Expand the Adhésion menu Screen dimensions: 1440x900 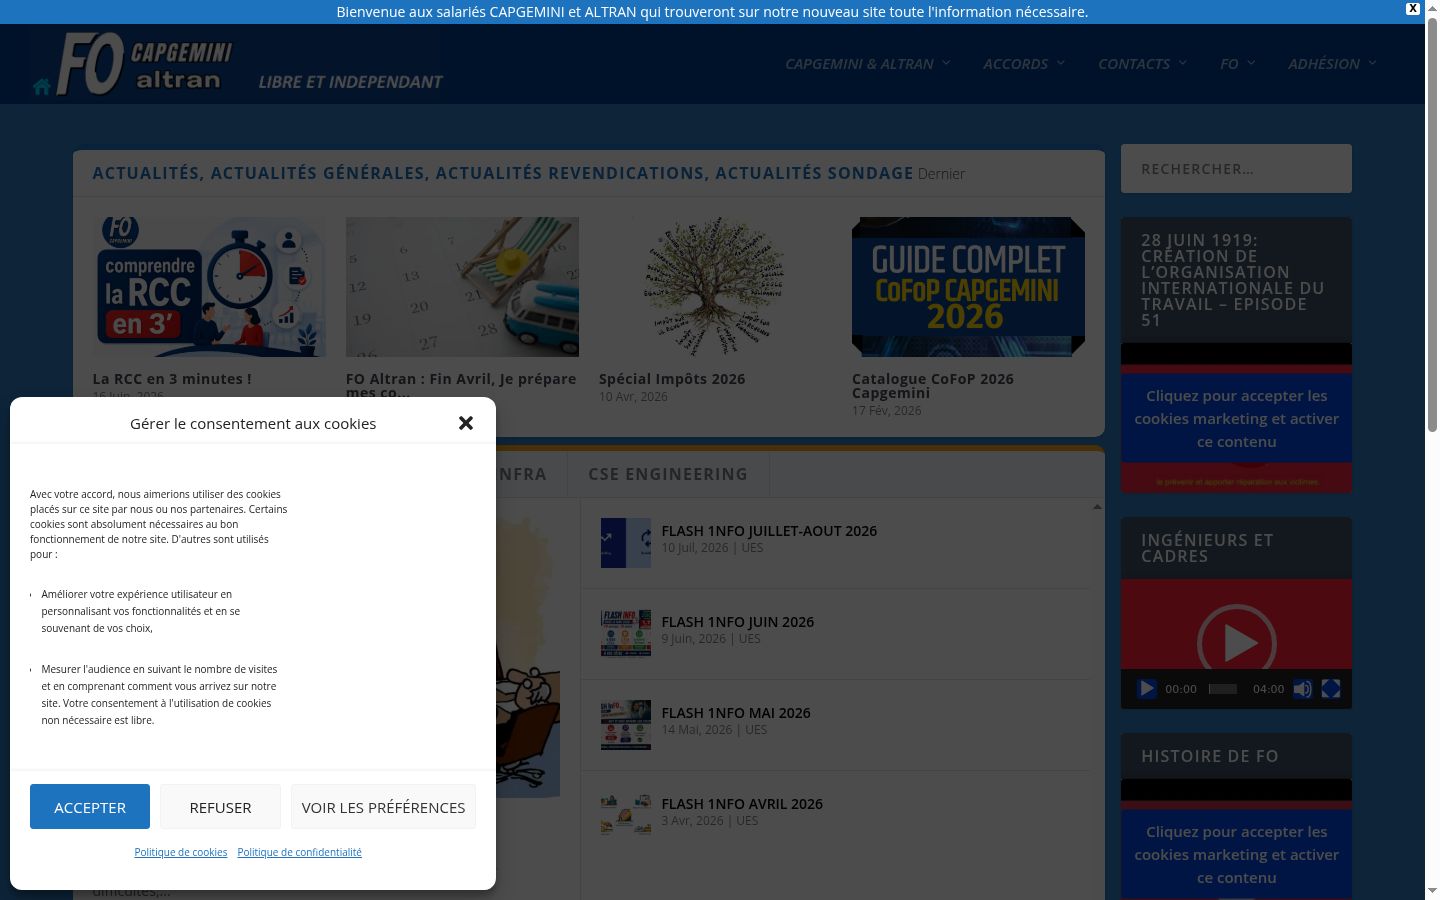point(1332,64)
